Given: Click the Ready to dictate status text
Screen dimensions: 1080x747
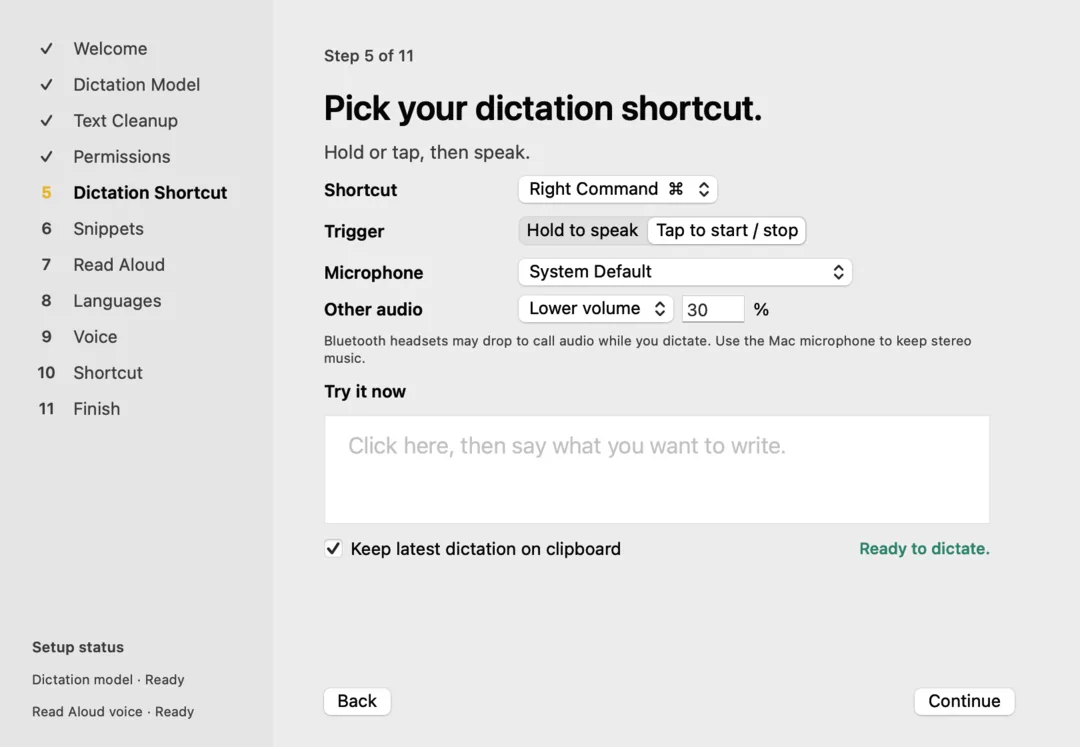Looking at the screenshot, I should tap(924, 549).
